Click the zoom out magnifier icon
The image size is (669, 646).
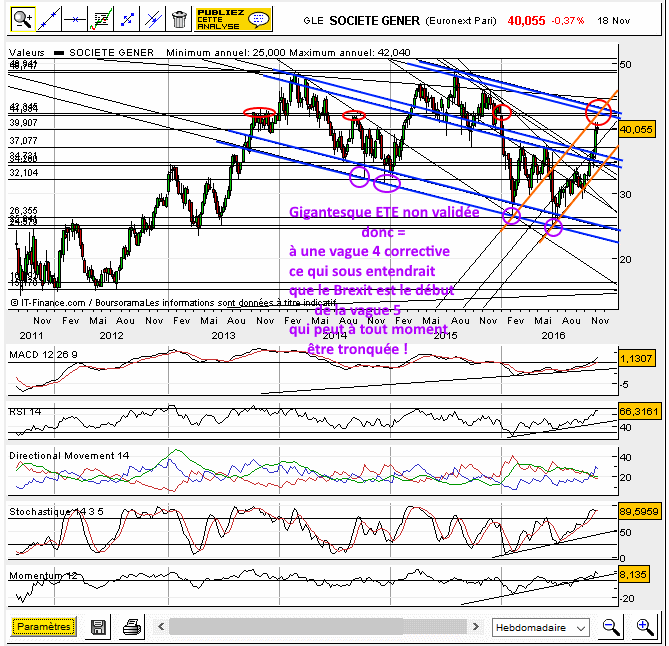(611, 627)
